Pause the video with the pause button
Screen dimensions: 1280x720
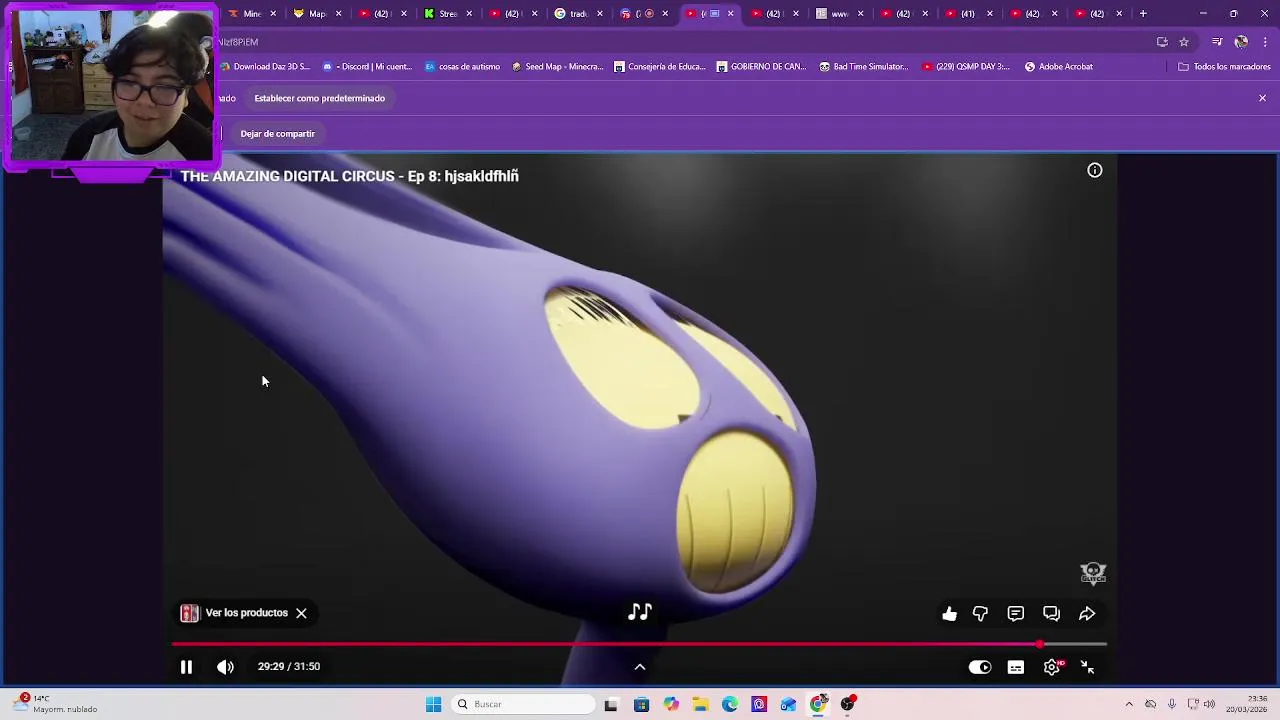point(186,667)
